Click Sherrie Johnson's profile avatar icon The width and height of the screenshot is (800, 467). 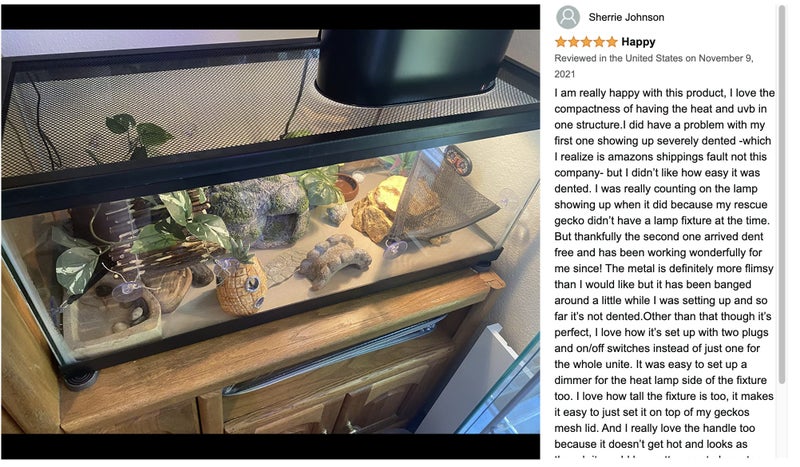[x=568, y=17]
